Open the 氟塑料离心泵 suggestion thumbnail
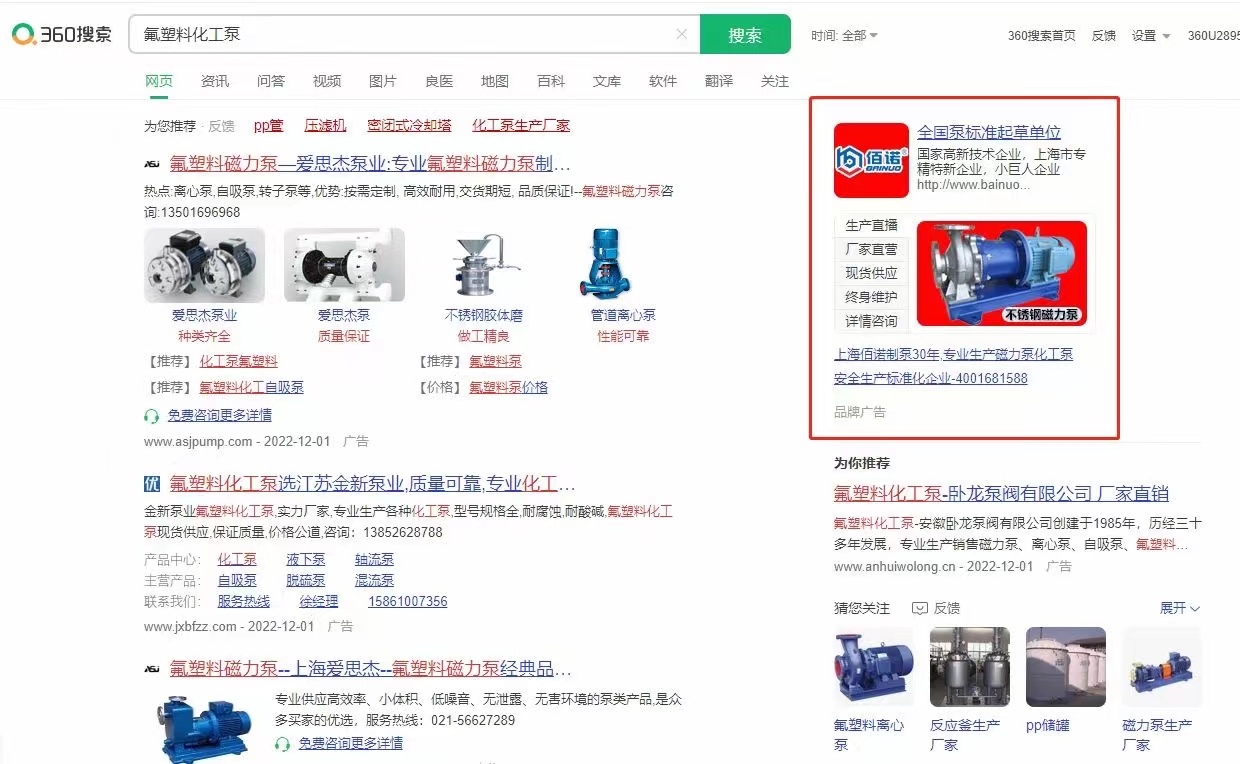1240x764 pixels. pyautogui.click(x=874, y=667)
